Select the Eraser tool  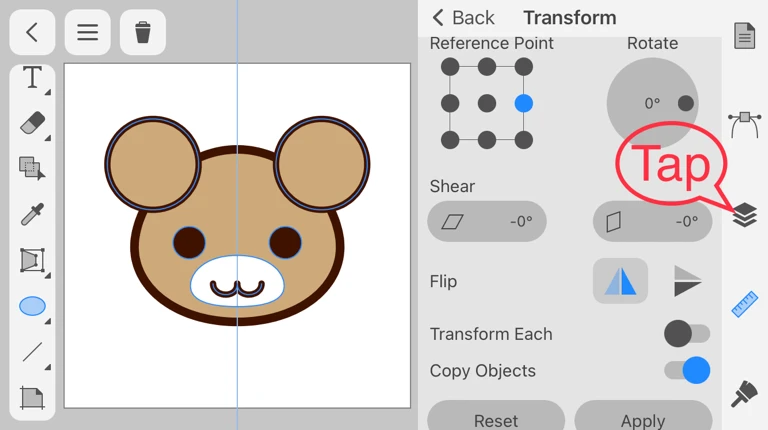pyautogui.click(x=32, y=123)
